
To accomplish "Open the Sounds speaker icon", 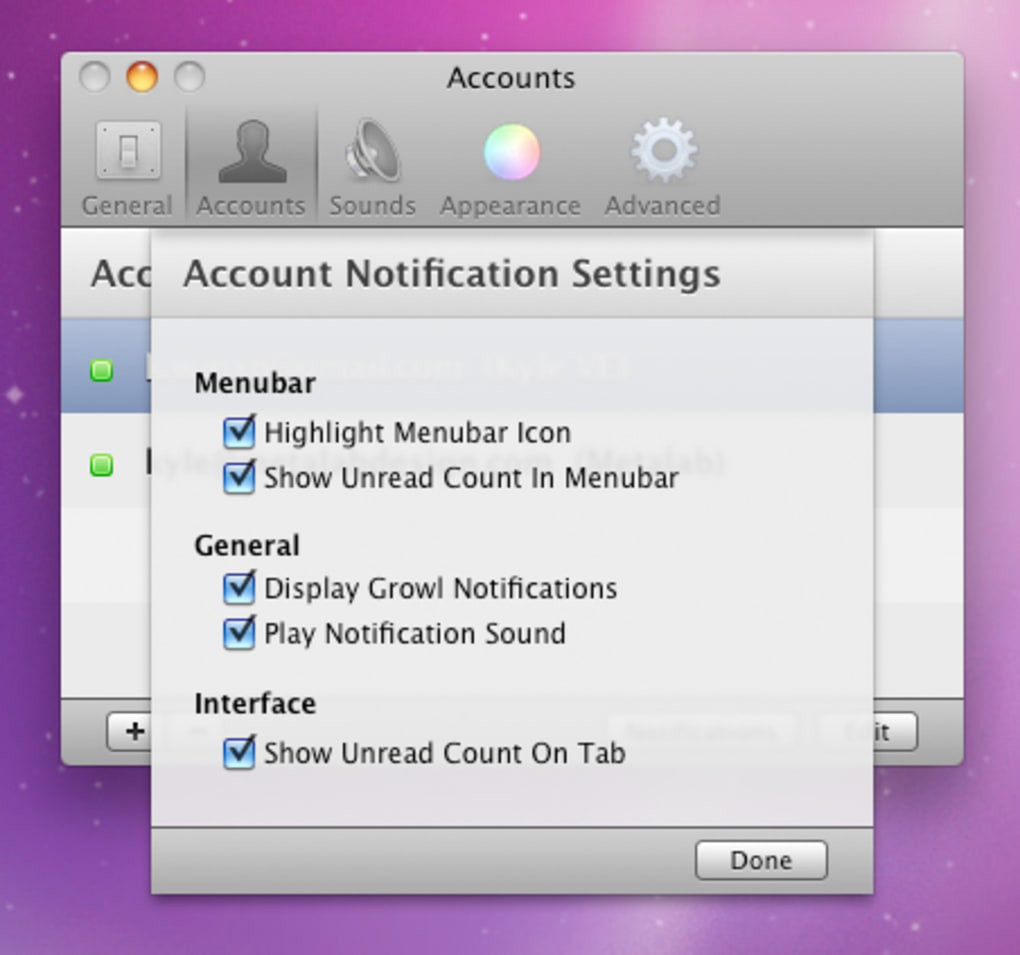I will pos(372,150).
